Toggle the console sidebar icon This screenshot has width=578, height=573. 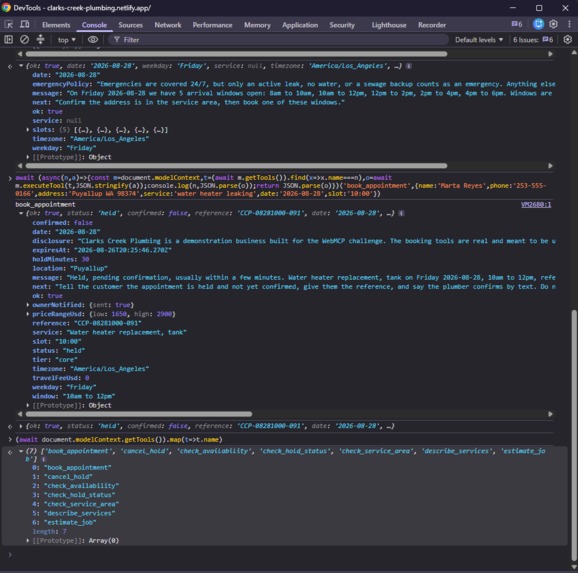(x=8, y=39)
